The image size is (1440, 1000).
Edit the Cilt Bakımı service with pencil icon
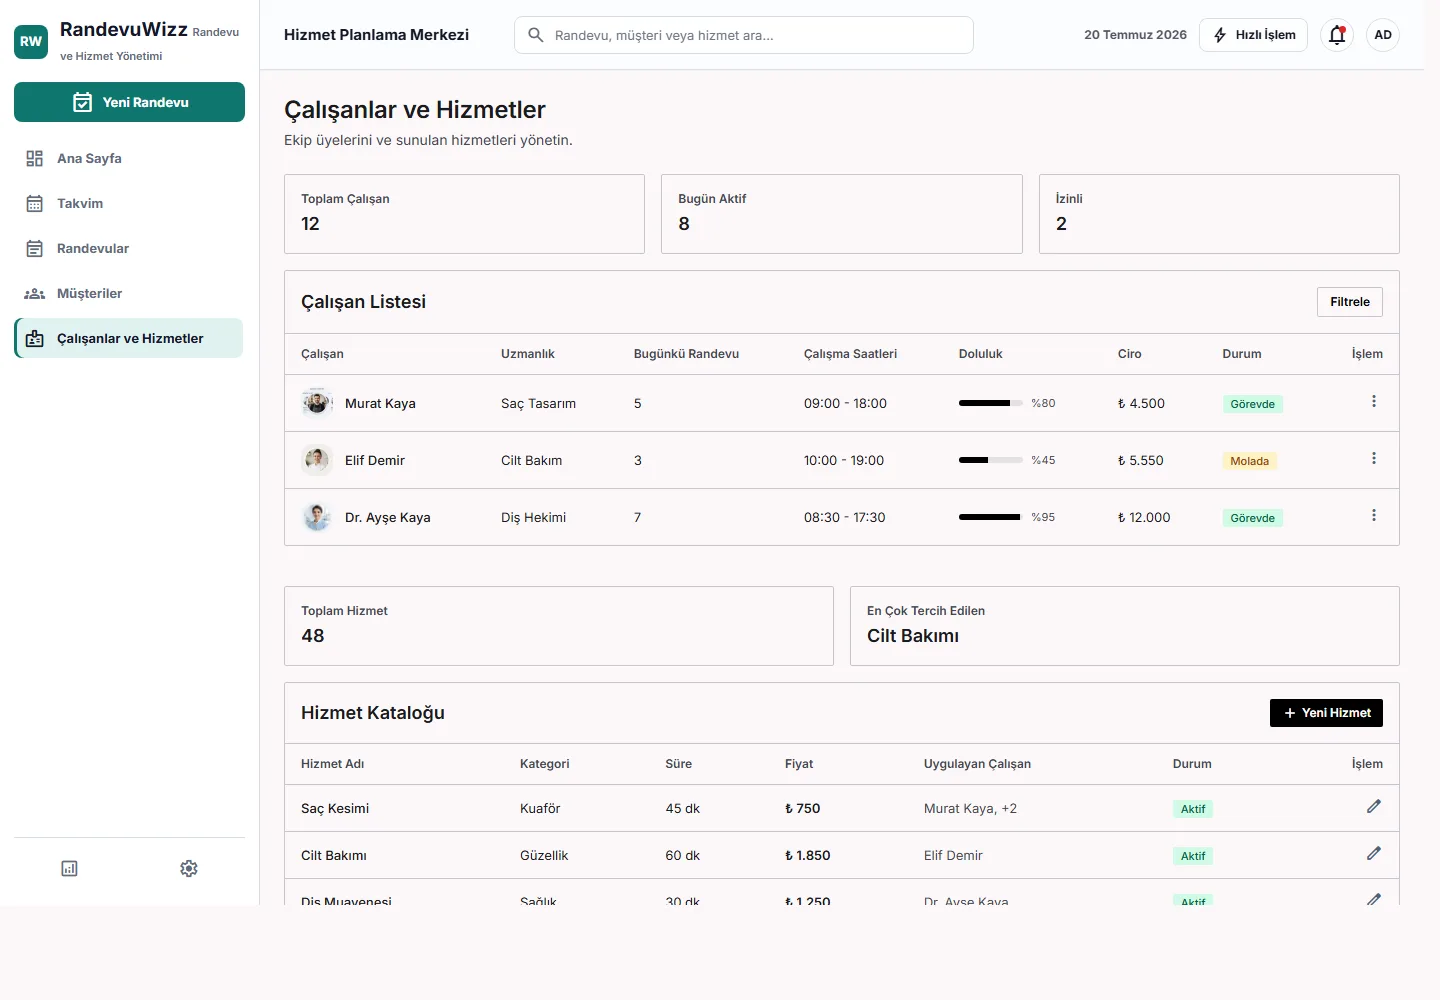click(x=1374, y=853)
